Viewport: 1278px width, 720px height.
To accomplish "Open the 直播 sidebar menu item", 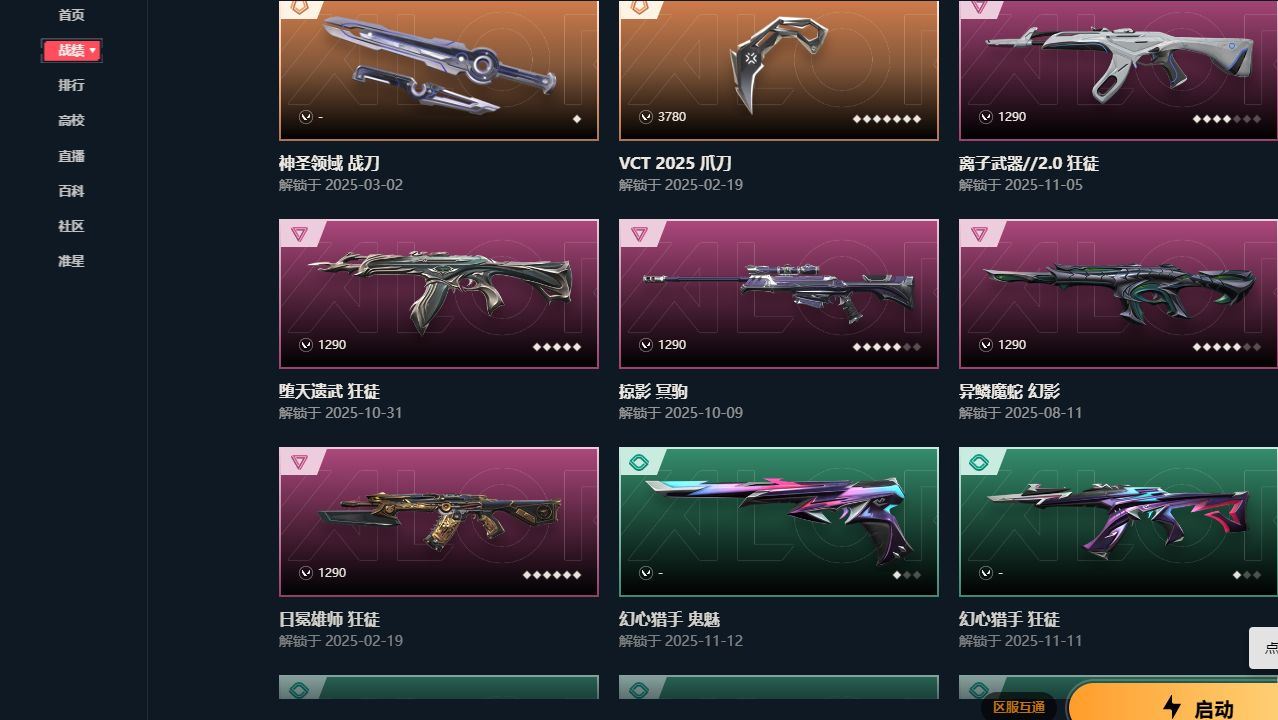I will [71, 156].
